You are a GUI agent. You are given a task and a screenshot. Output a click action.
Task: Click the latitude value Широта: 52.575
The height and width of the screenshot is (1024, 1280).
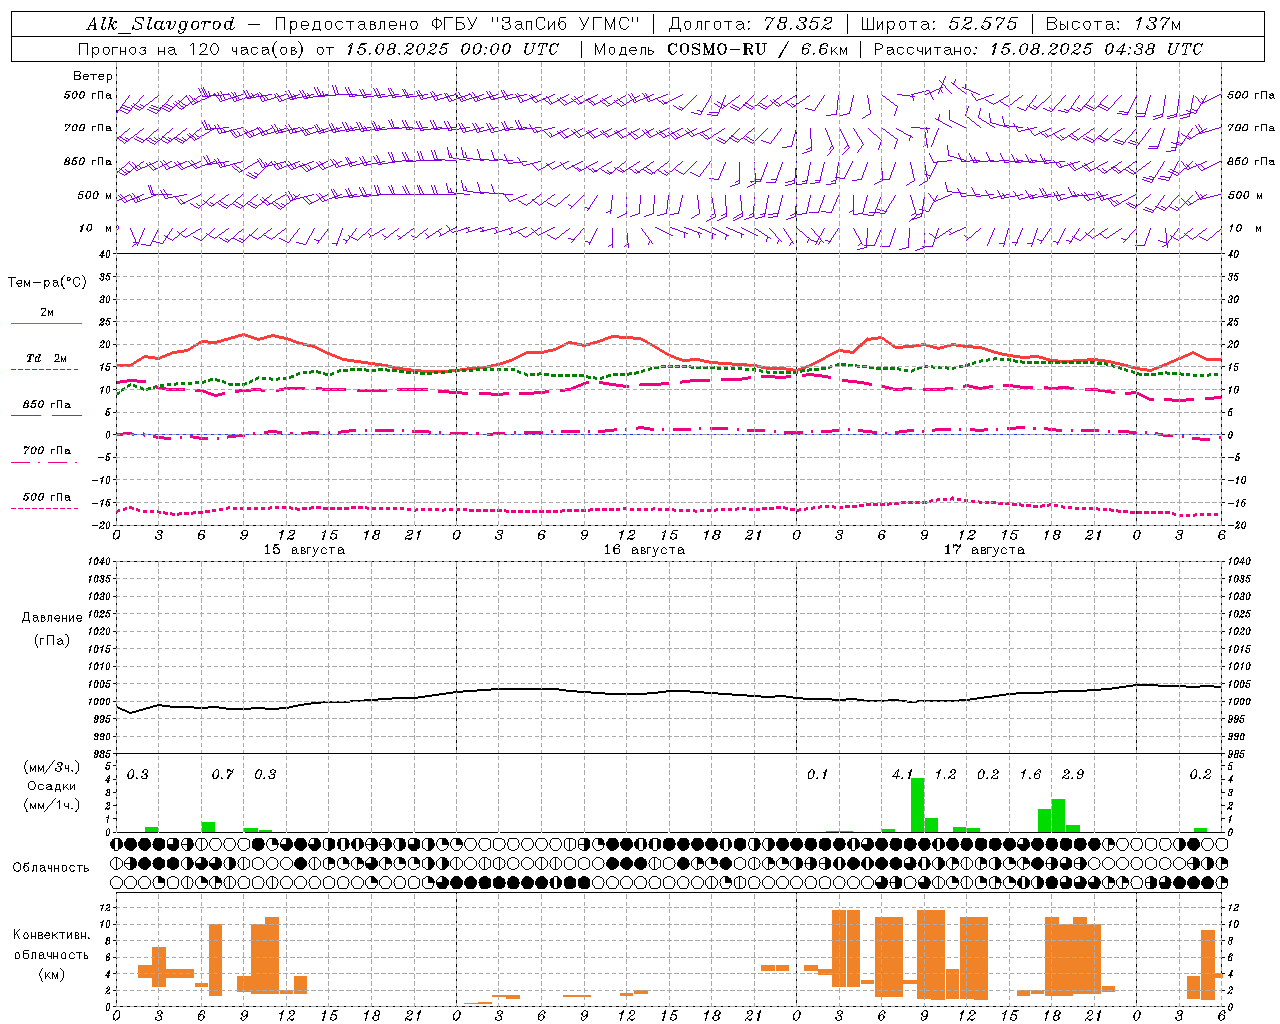[939, 24]
